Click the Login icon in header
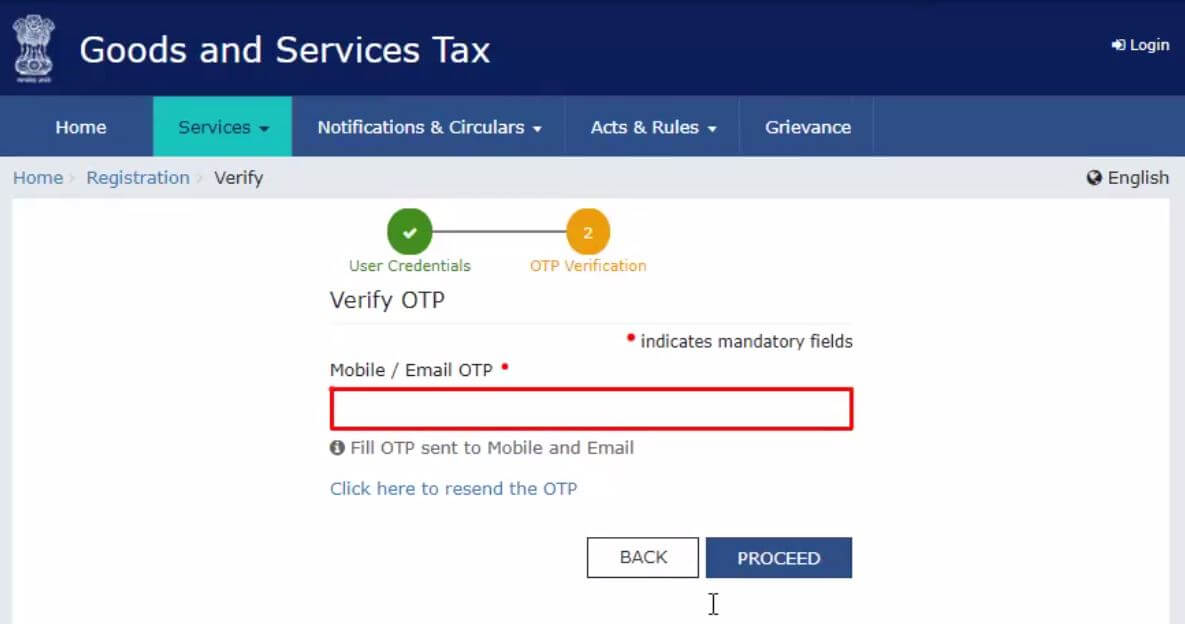1185x624 pixels. (1118, 45)
